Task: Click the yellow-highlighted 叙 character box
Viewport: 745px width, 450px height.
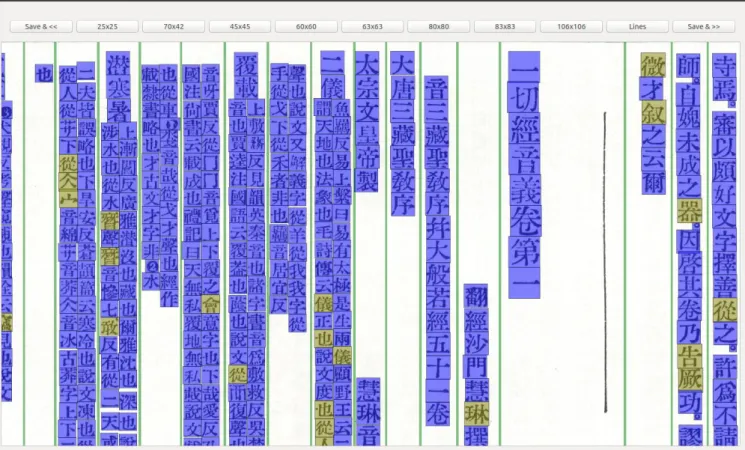Action: pyautogui.click(x=653, y=112)
